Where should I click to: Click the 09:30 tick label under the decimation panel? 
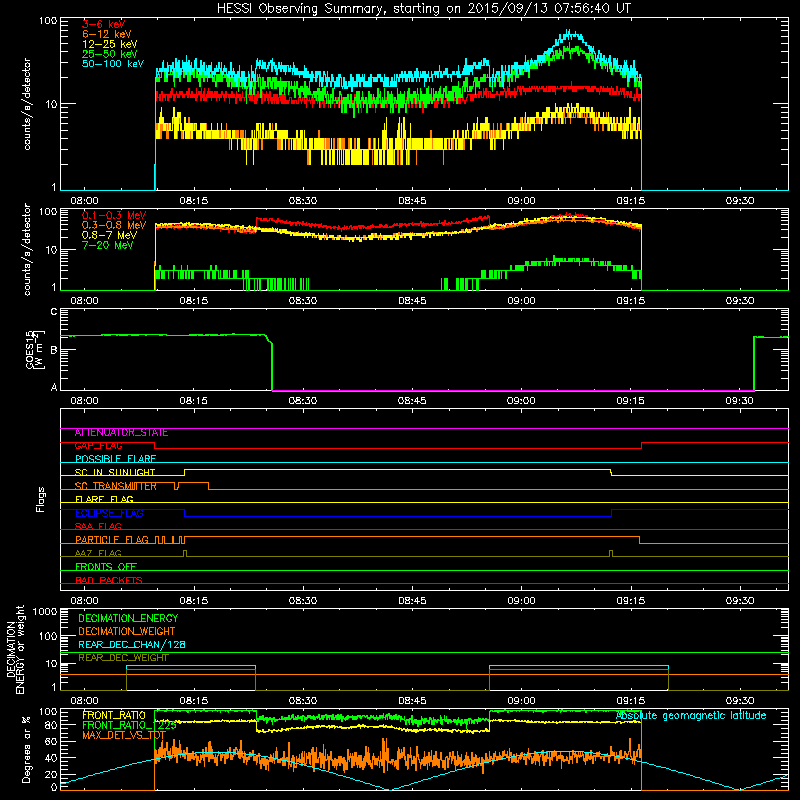point(739,701)
